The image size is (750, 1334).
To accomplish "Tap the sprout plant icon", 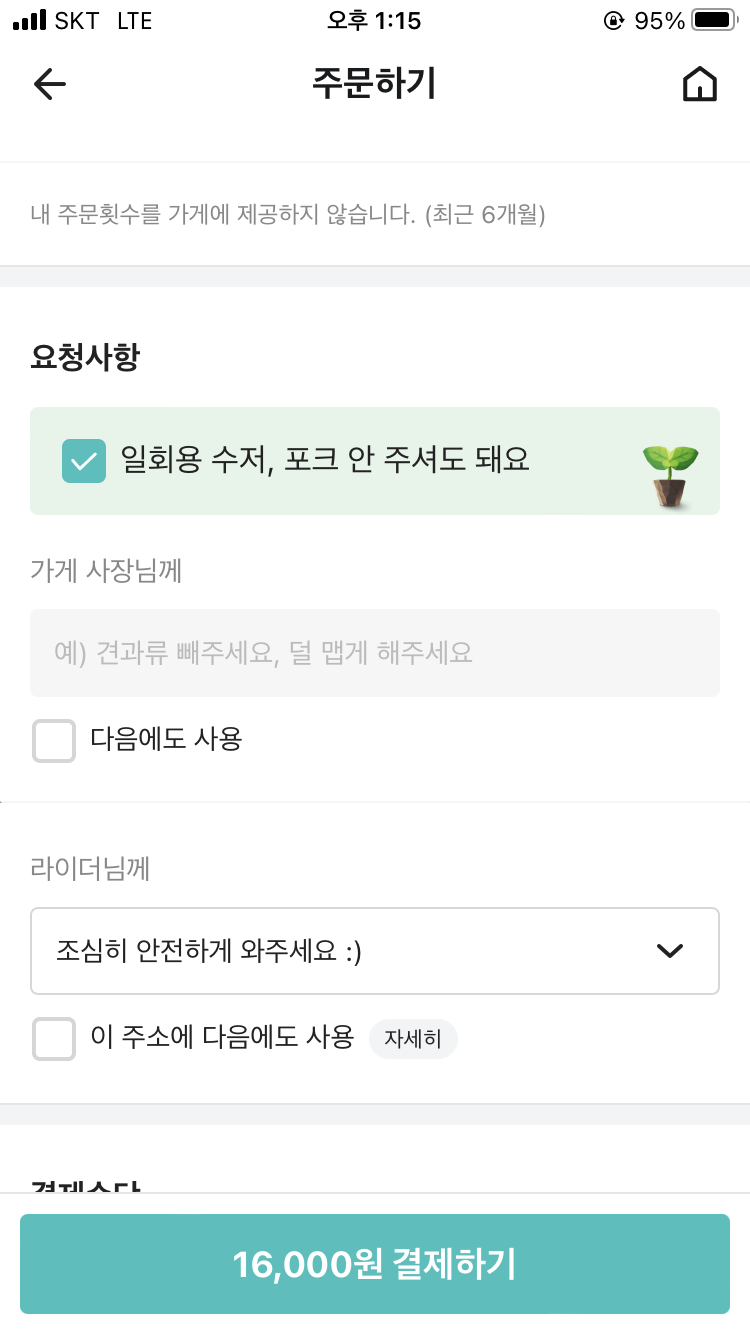I will [x=670, y=474].
